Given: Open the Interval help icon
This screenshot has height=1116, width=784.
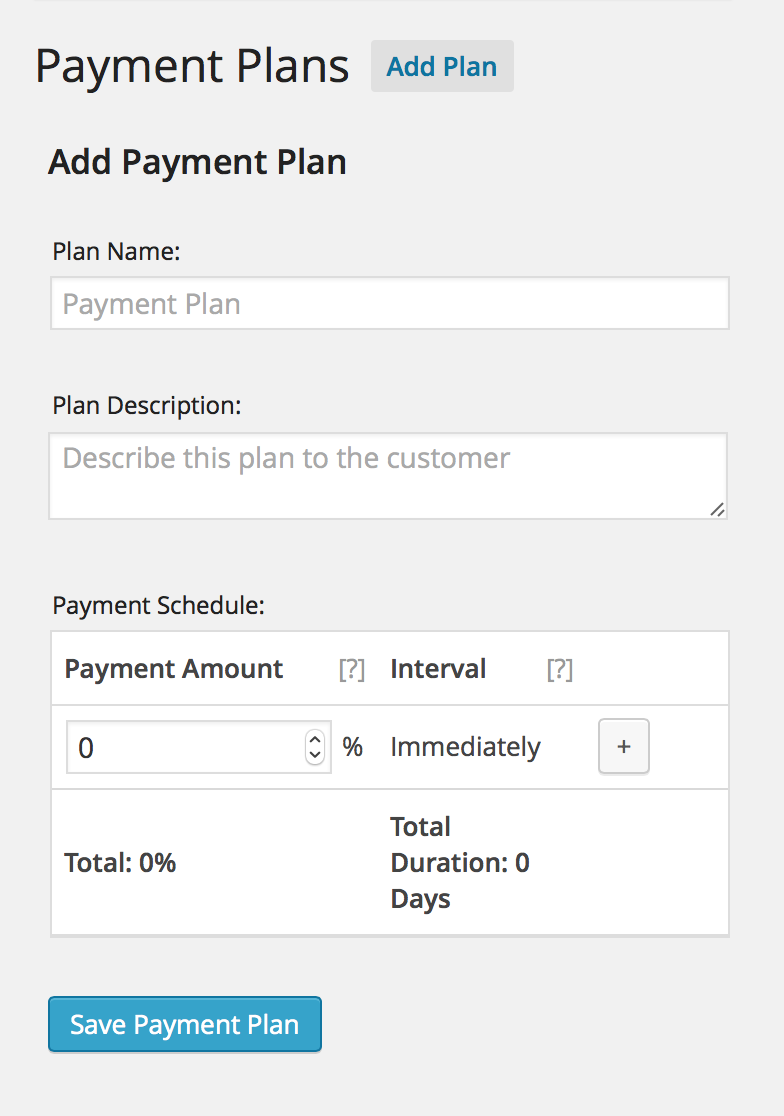Looking at the screenshot, I should 560,670.
